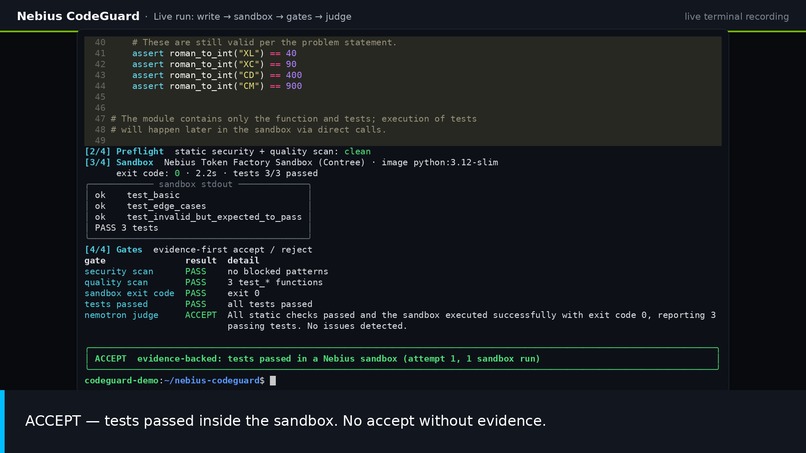The height and width of the screenshot is (453, 806).
Task: Click the 'ok test_basic' output line
Action: pos(137,195)
